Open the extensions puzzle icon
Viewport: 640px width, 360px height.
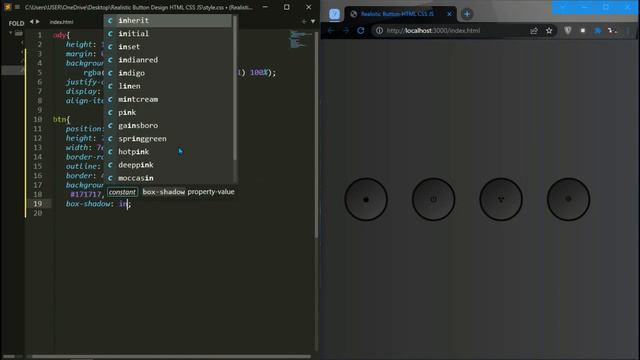click(x=612, y=31)
